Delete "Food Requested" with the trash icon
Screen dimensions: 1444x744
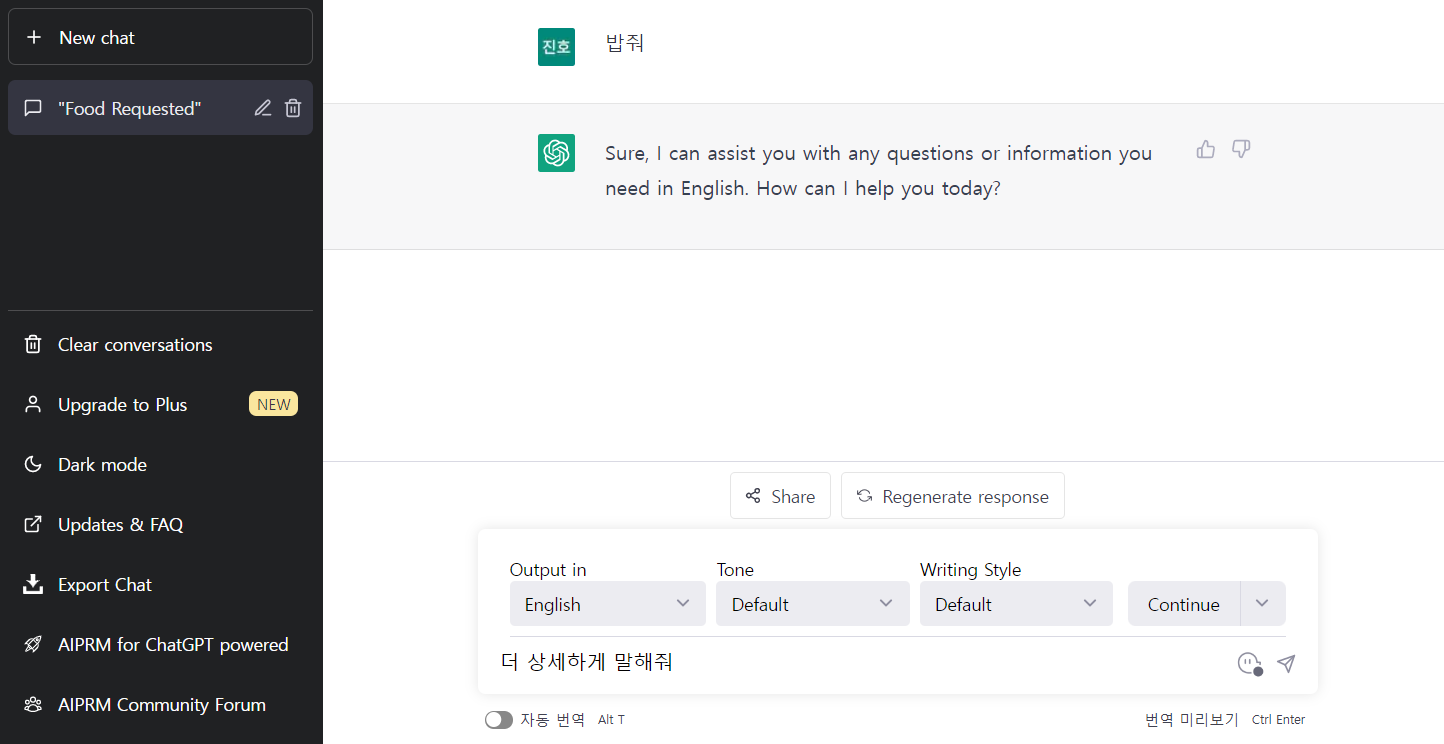point(292,108)
